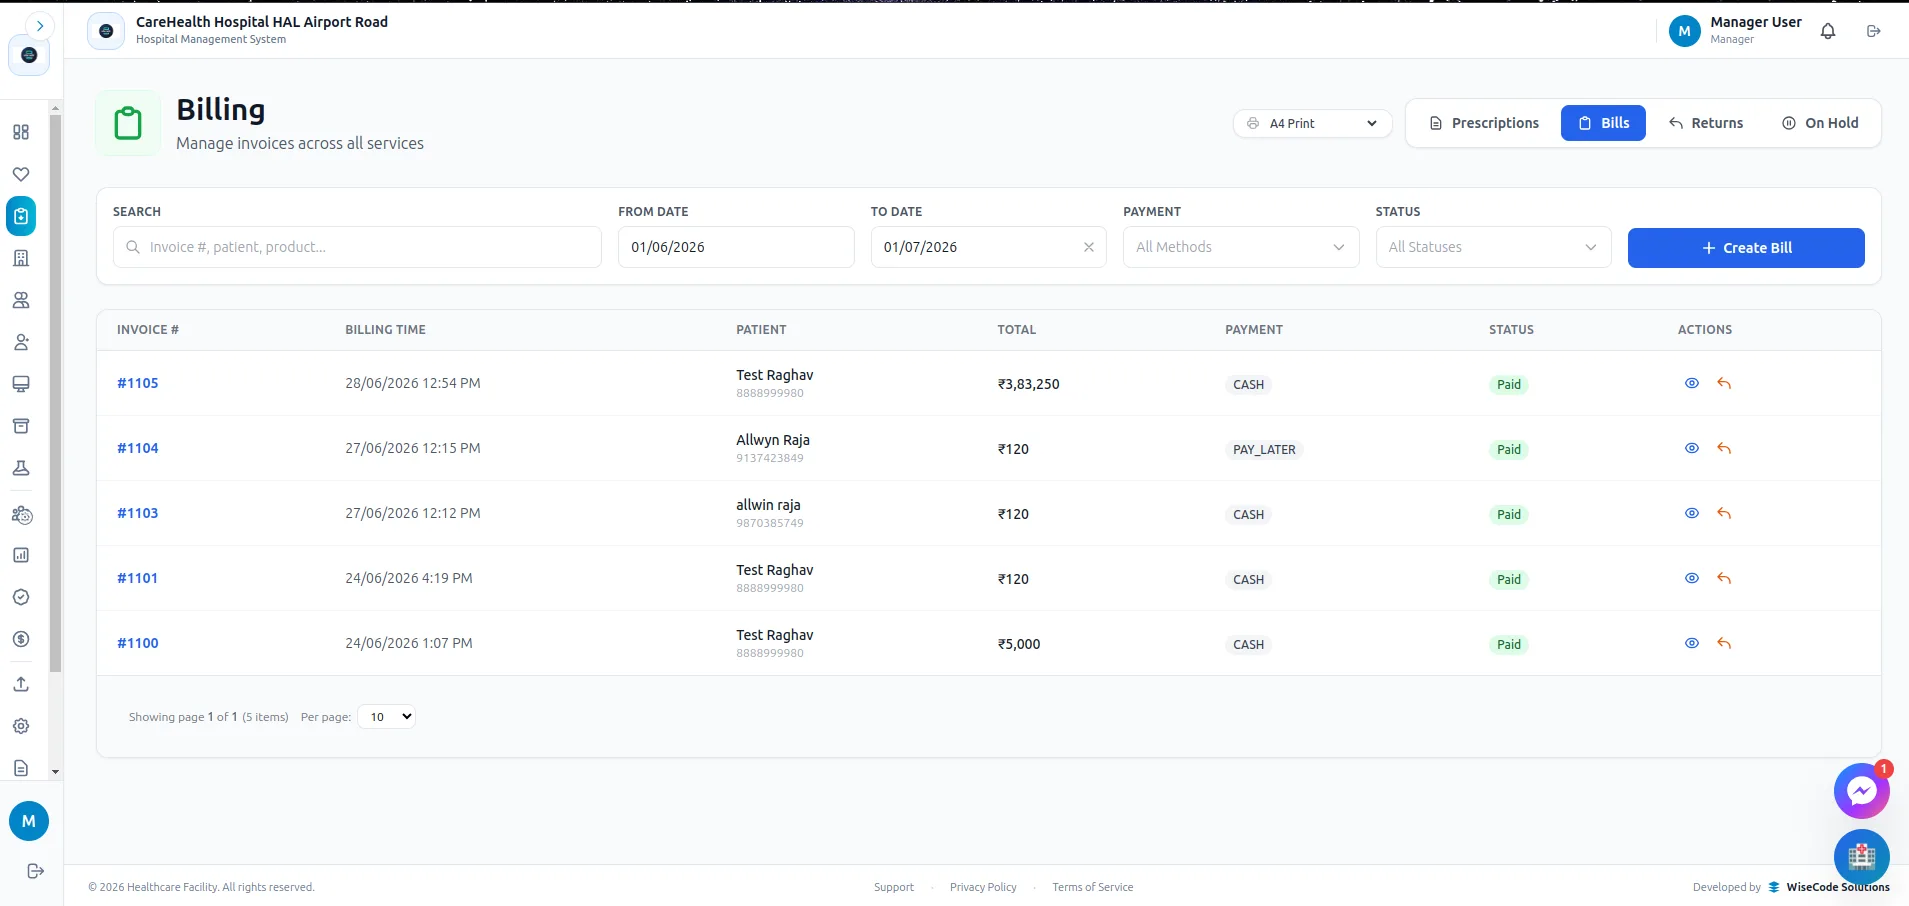Open the dollar coin icon in sidebar

point(21,639)
